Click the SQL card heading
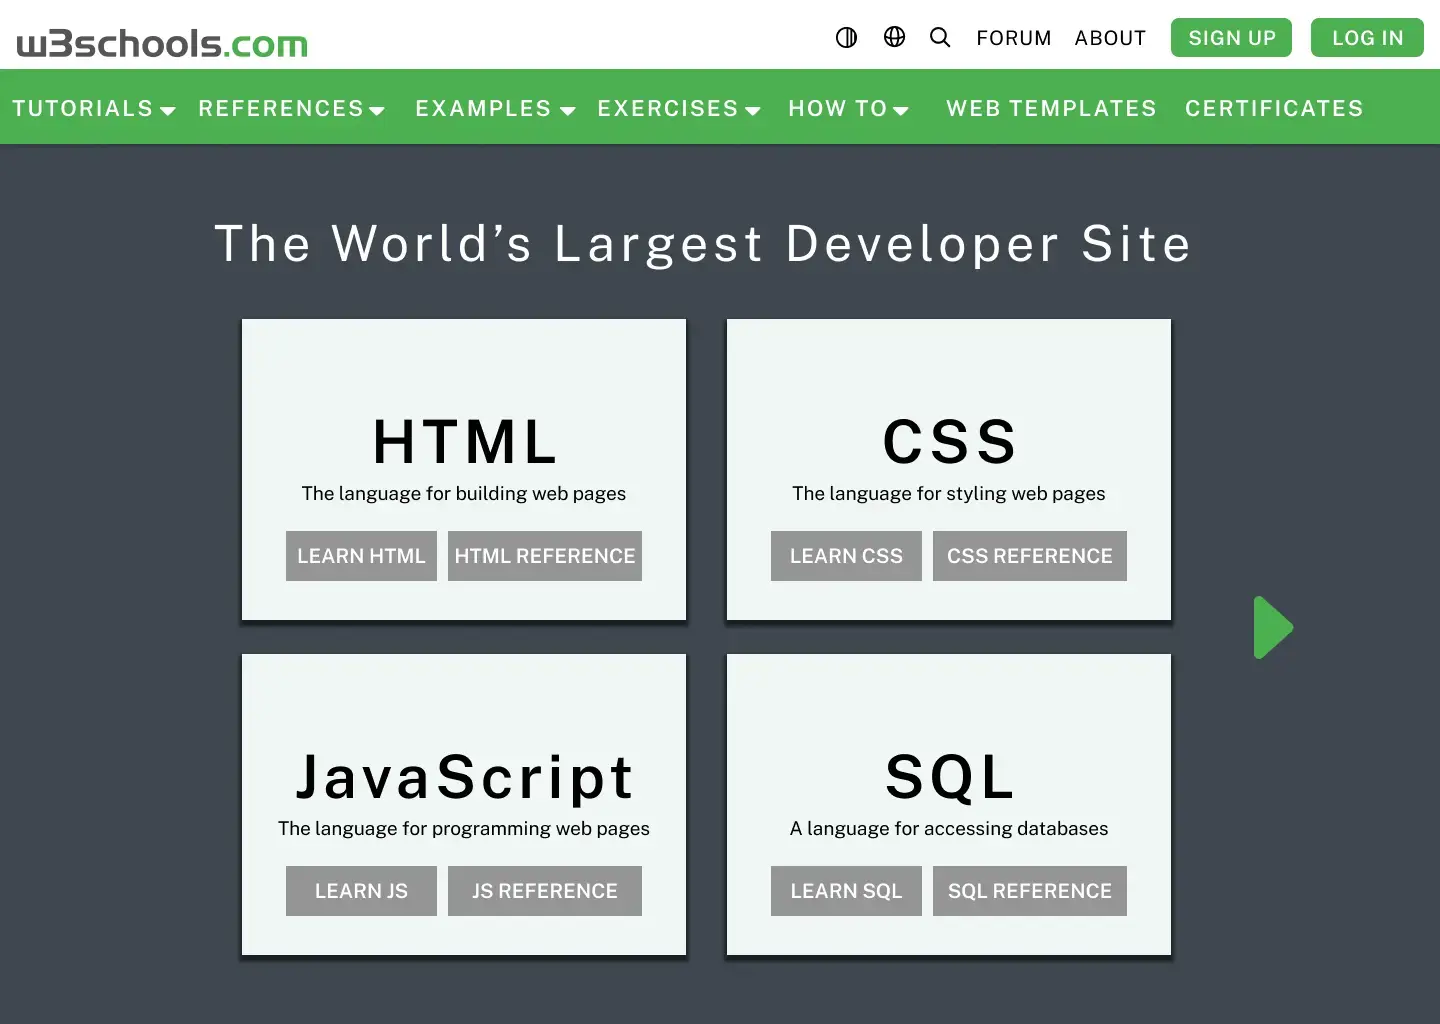This screenshot has height=1024, width=1440. (x=949, y=778)
